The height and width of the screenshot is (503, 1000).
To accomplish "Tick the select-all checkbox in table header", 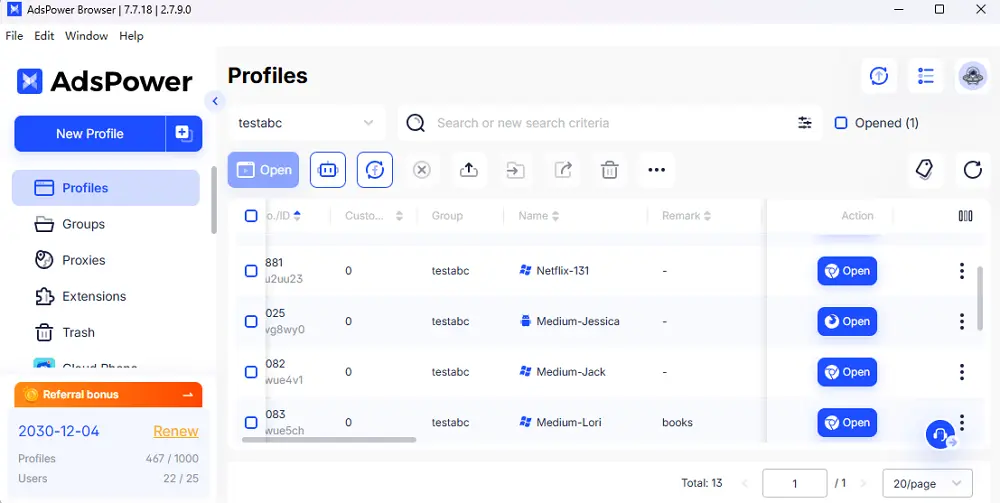I will [x=251, y=216].
